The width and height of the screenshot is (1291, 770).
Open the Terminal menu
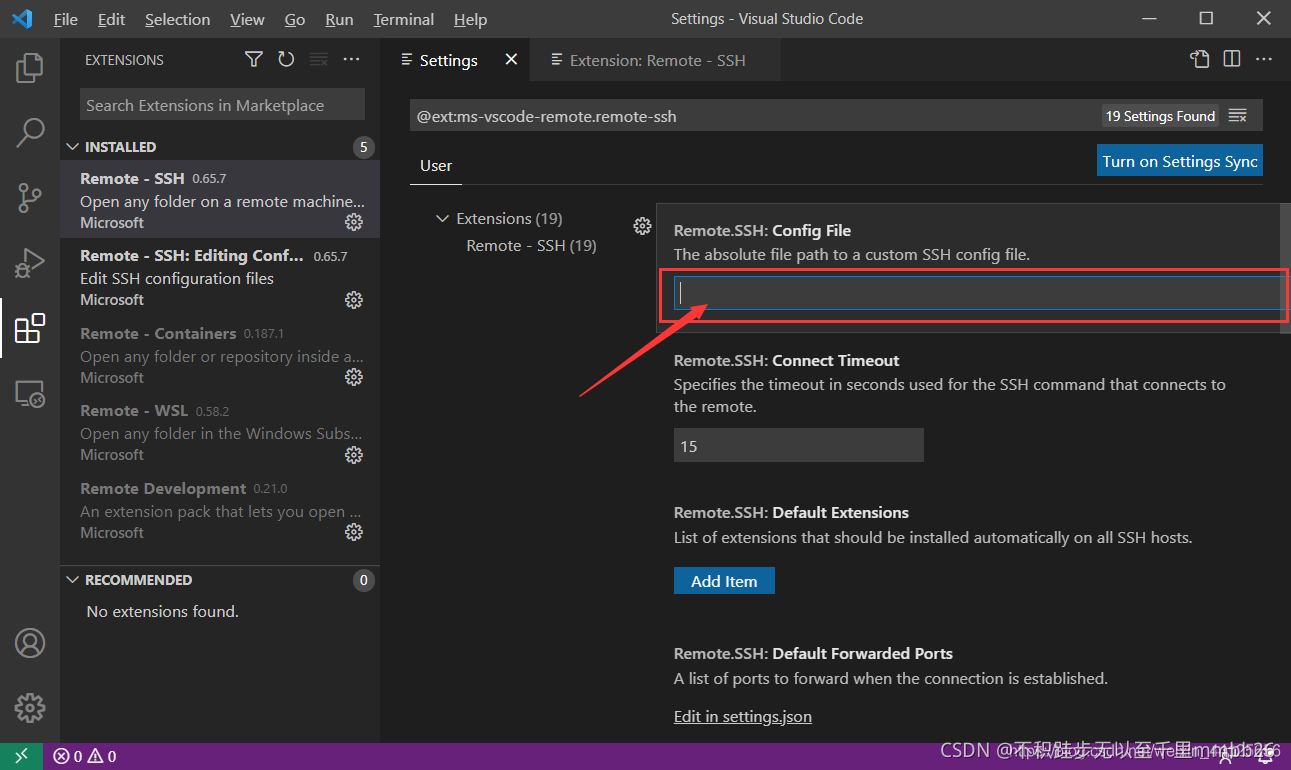406,19
